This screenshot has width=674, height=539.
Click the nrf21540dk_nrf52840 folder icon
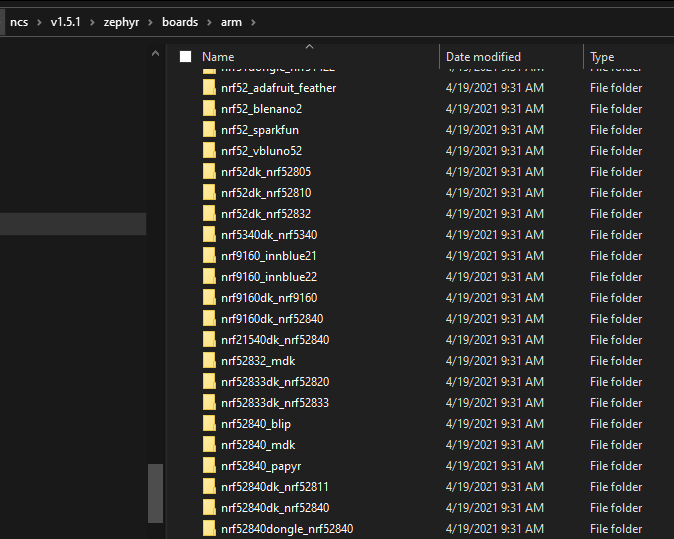coord(209,340)
